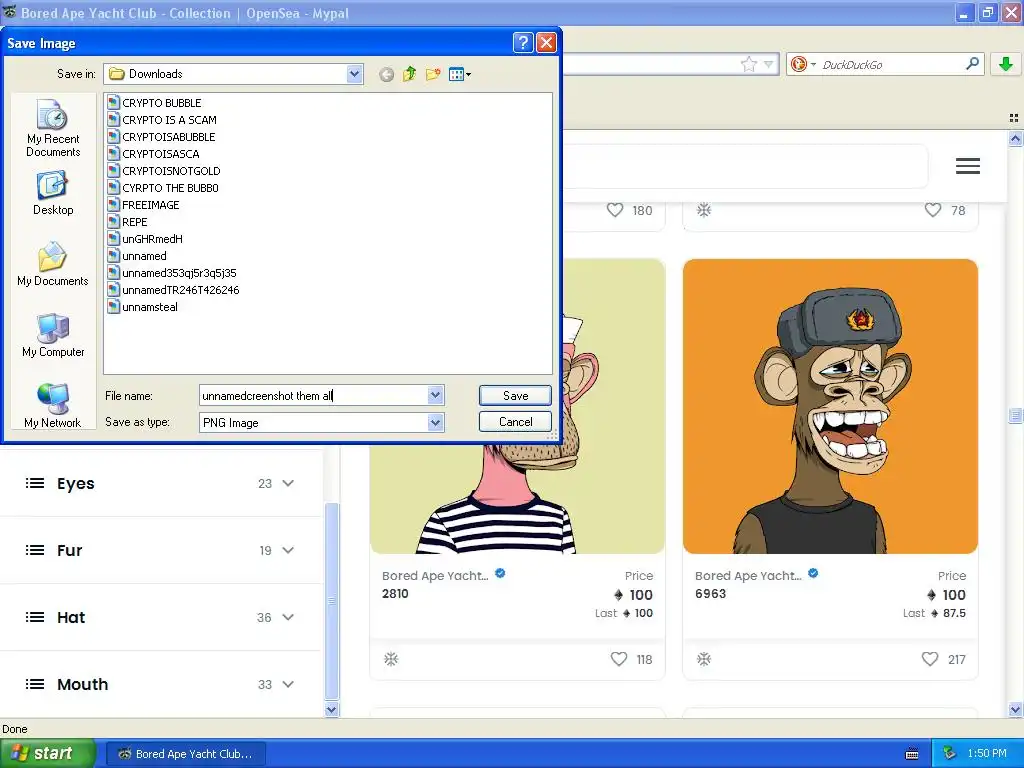Open the OpenSea hamburger menu
Image resolution: width=1024 pixels, height=768 pixels.
(967, 166)
